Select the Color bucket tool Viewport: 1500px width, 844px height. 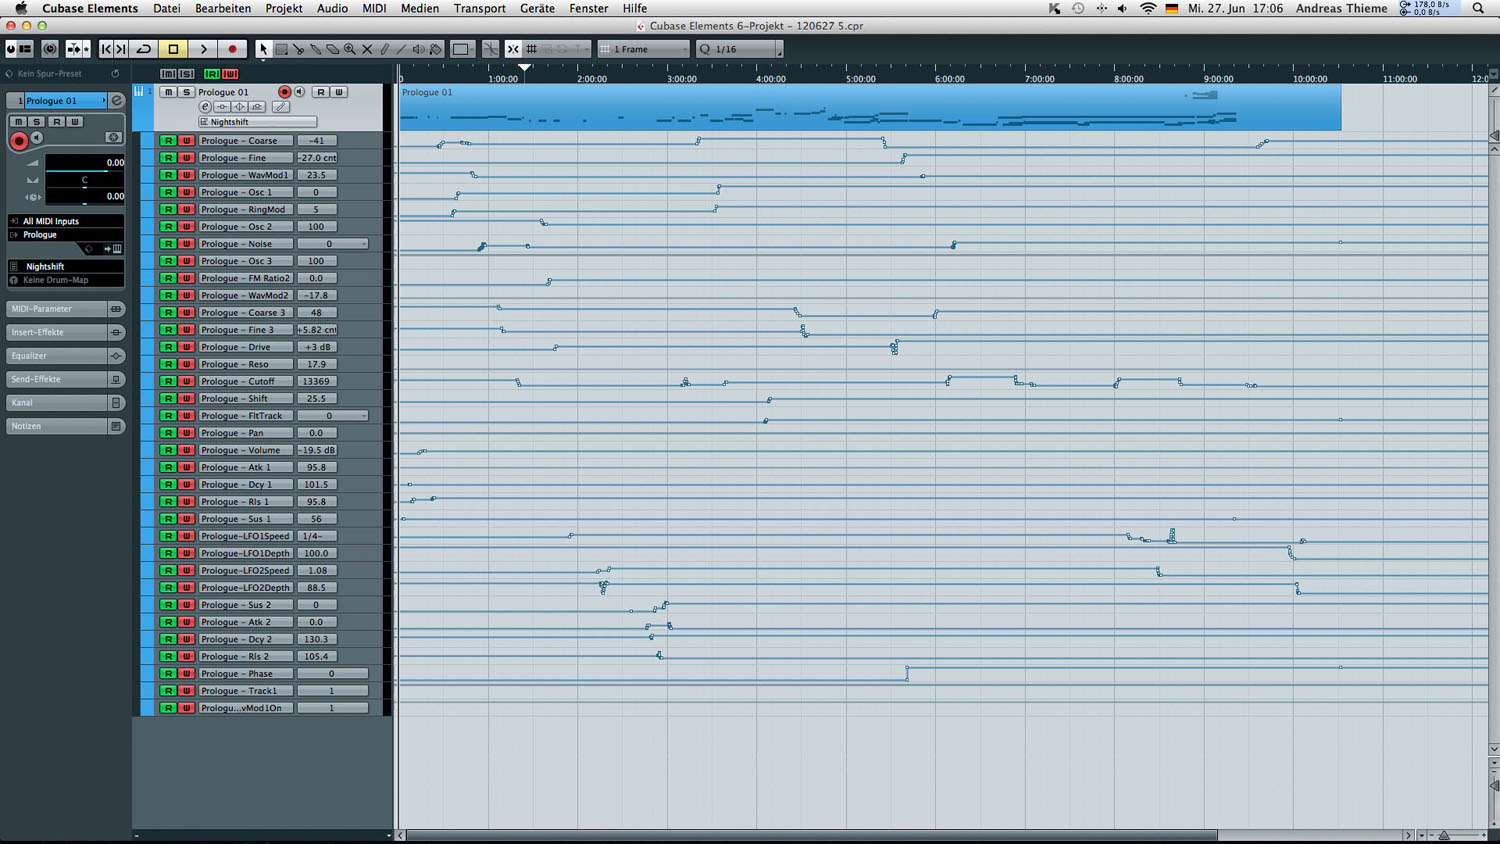[435, 49]
